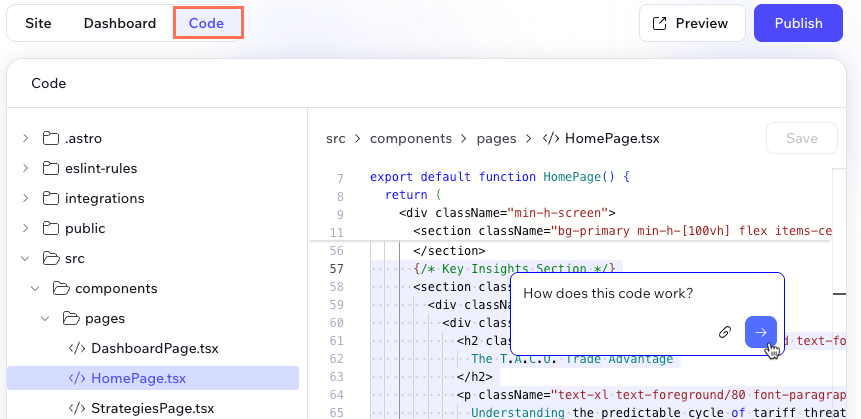Send the prompt with arrow button

click(761, 332)
